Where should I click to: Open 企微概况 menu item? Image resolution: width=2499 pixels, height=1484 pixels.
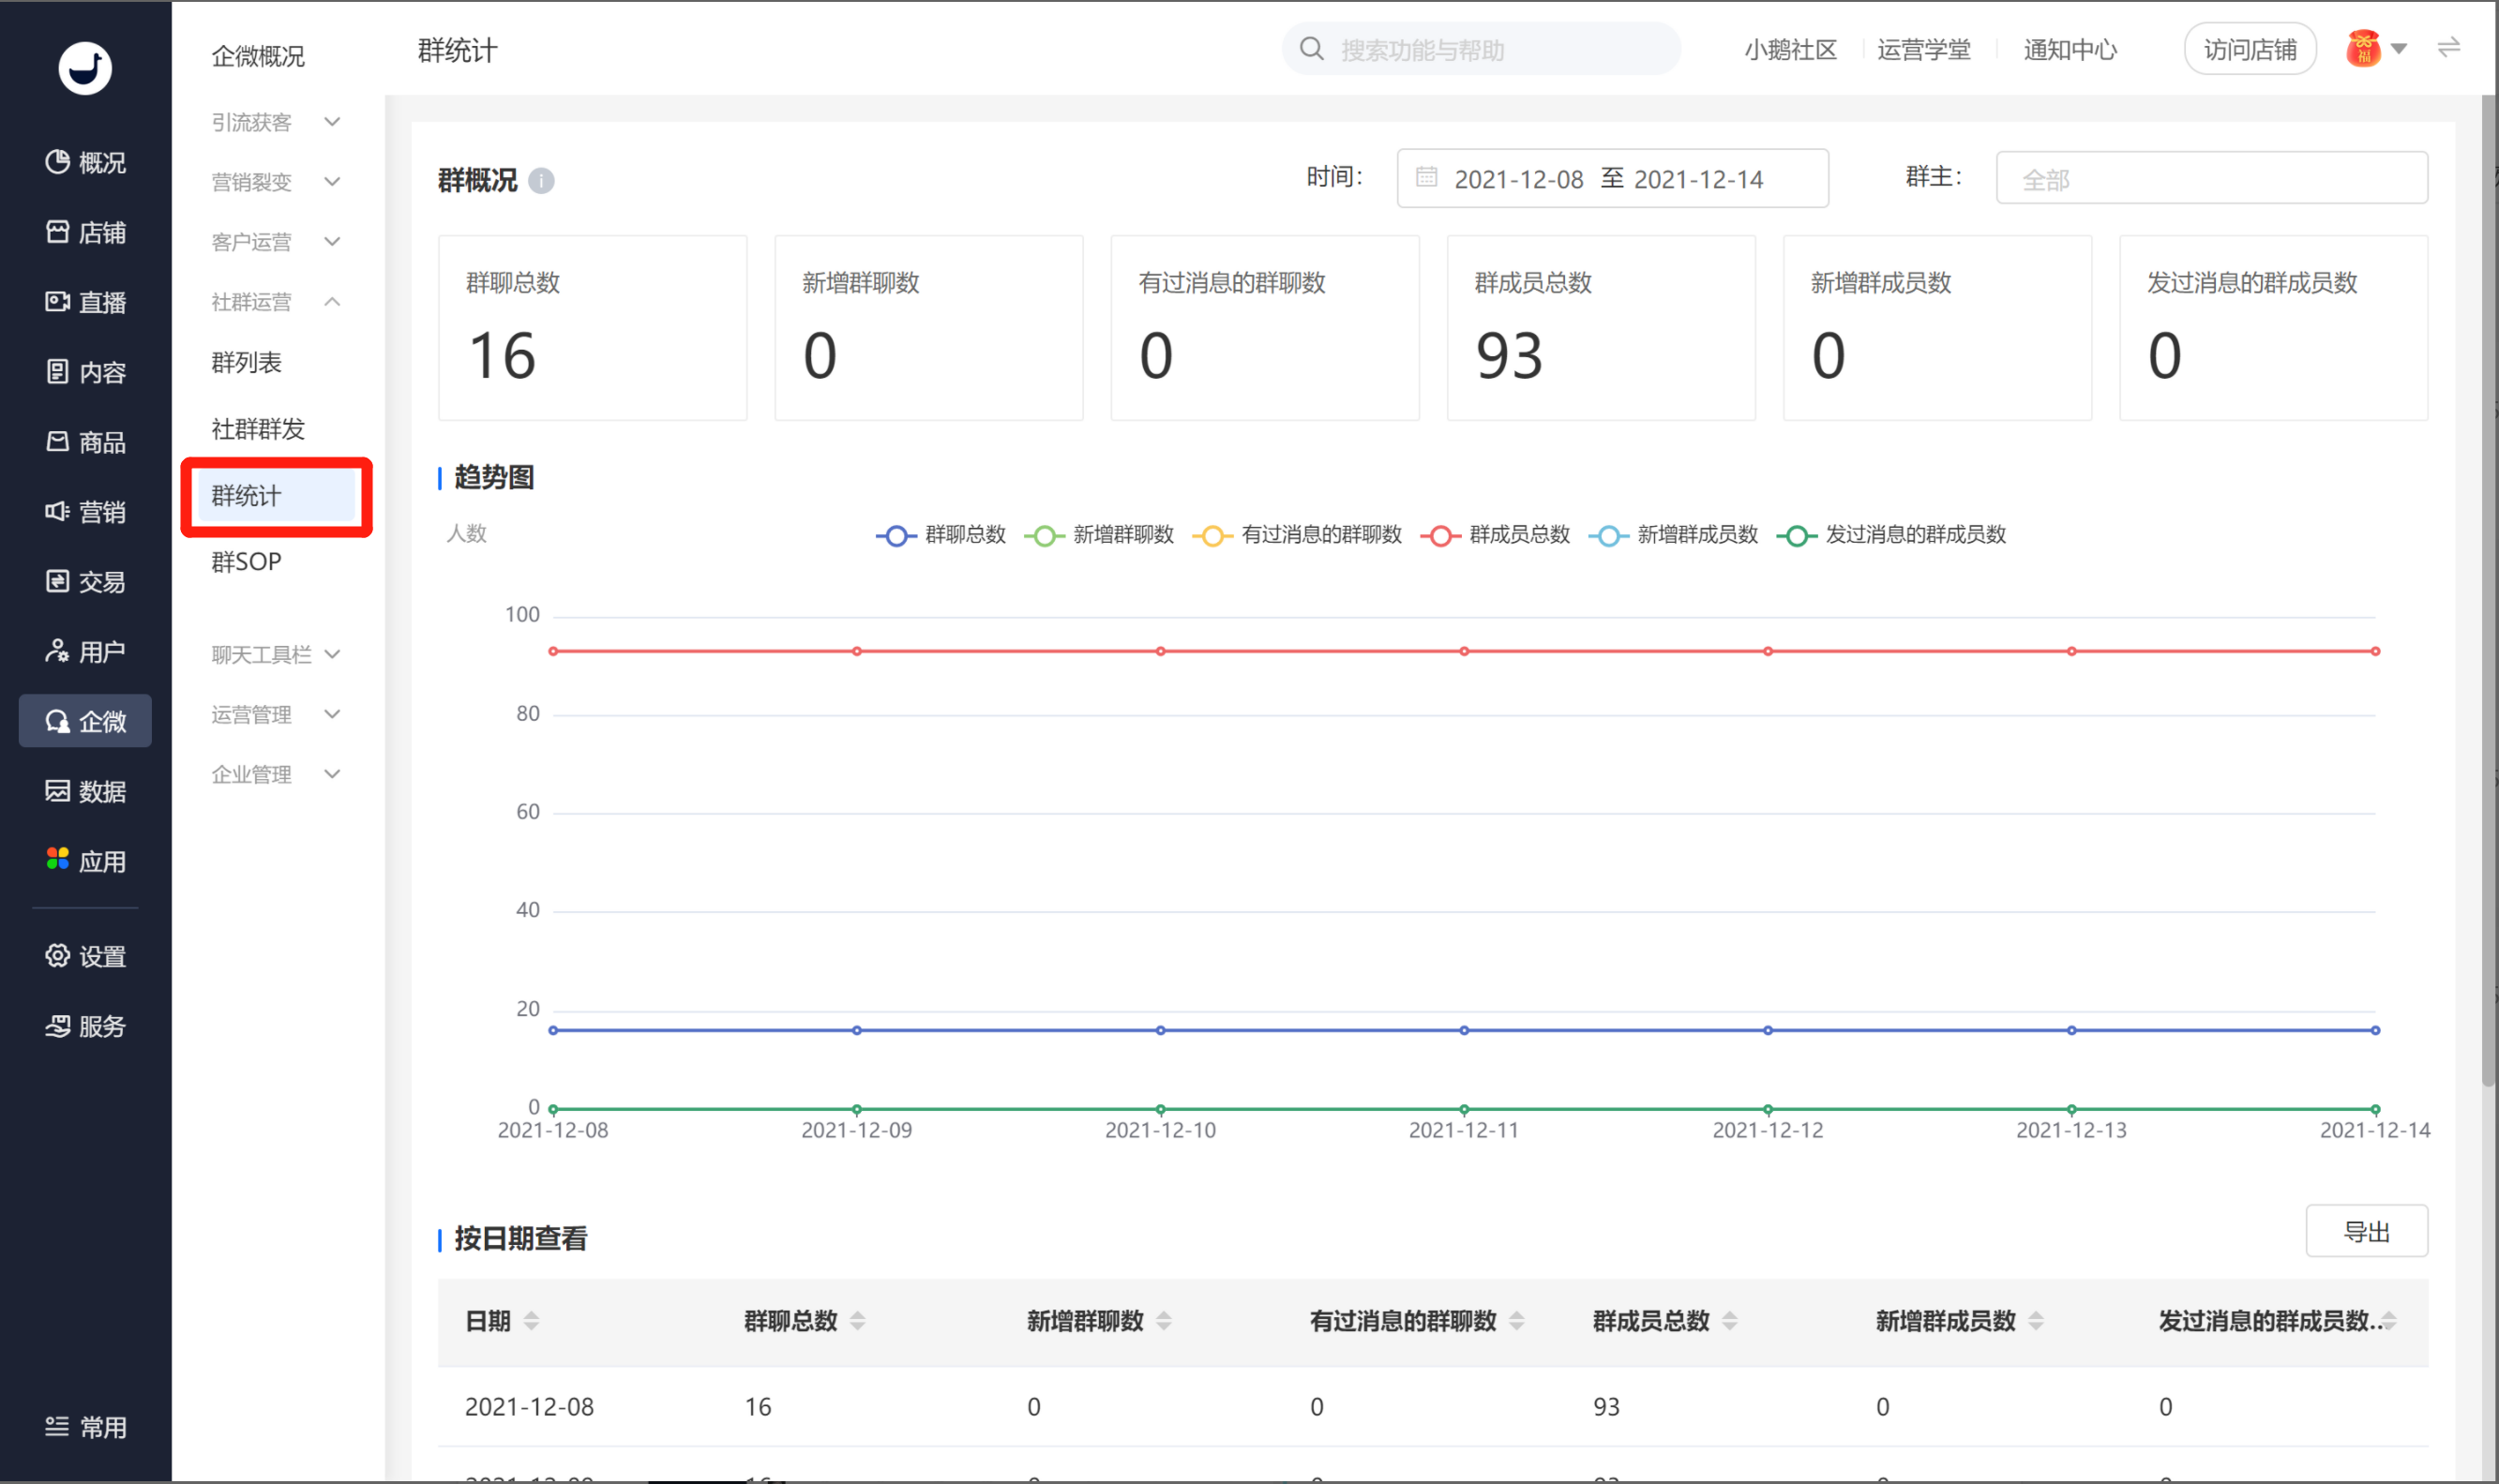pos(258,56)
